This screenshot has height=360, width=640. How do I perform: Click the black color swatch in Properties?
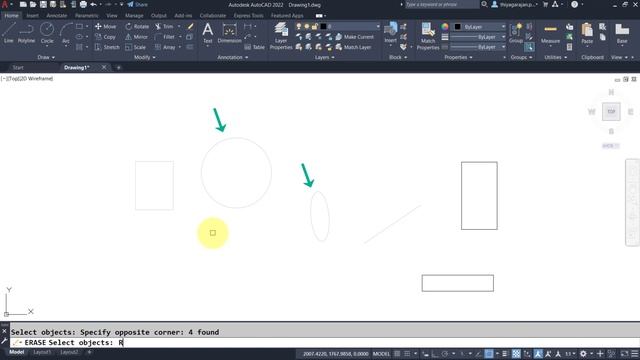[x=458, y=27]
